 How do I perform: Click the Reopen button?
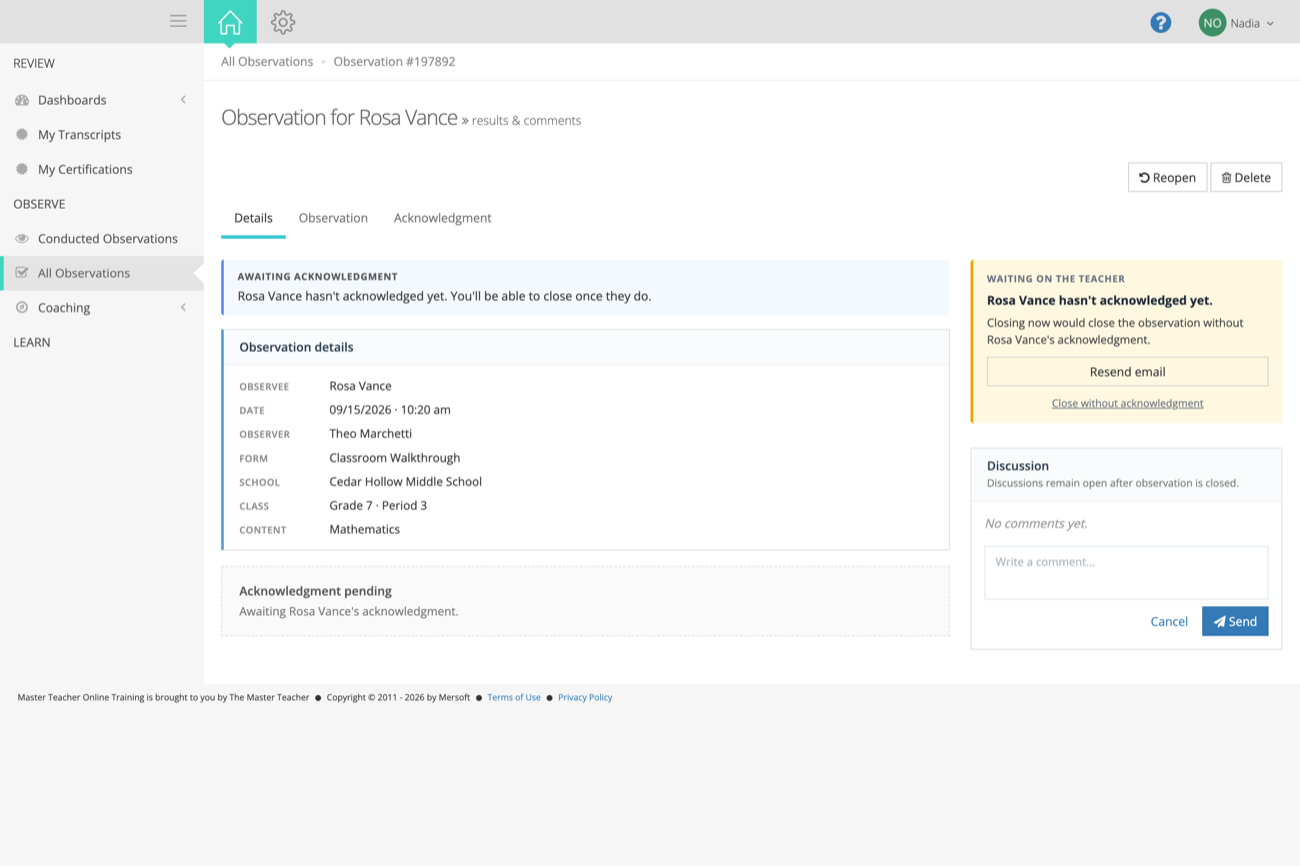tap(1167, 177)
